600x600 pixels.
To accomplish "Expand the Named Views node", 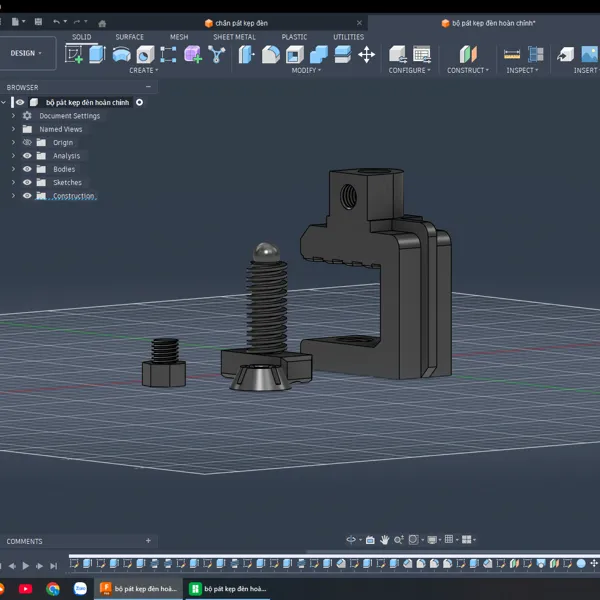I will pos(13,129).
